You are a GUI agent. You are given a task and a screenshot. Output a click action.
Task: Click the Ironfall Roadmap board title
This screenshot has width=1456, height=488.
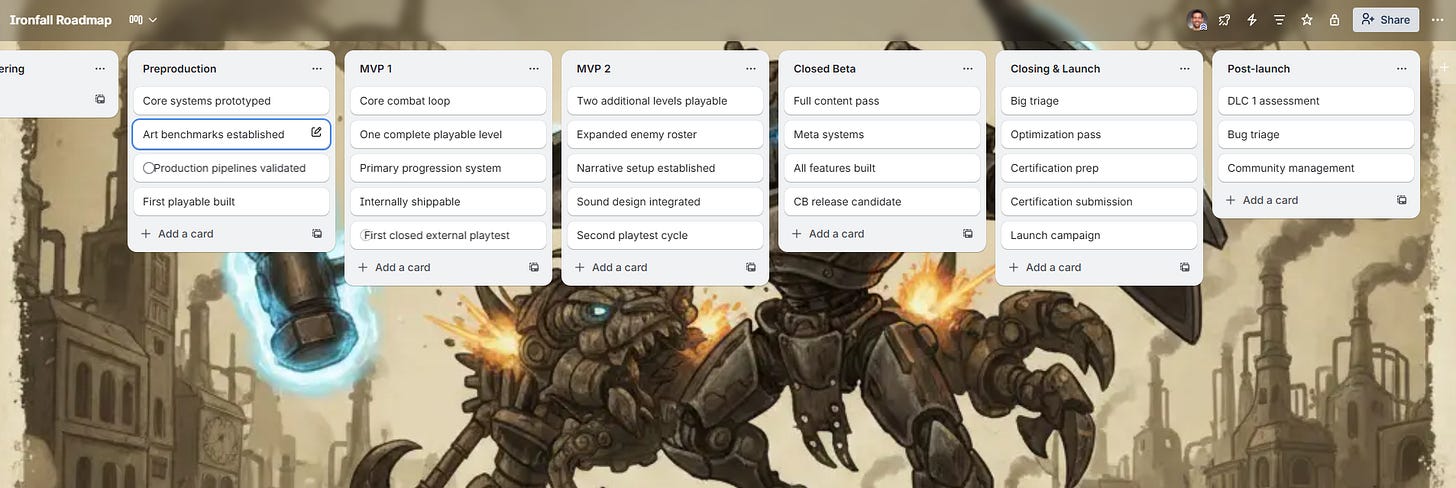59,19
